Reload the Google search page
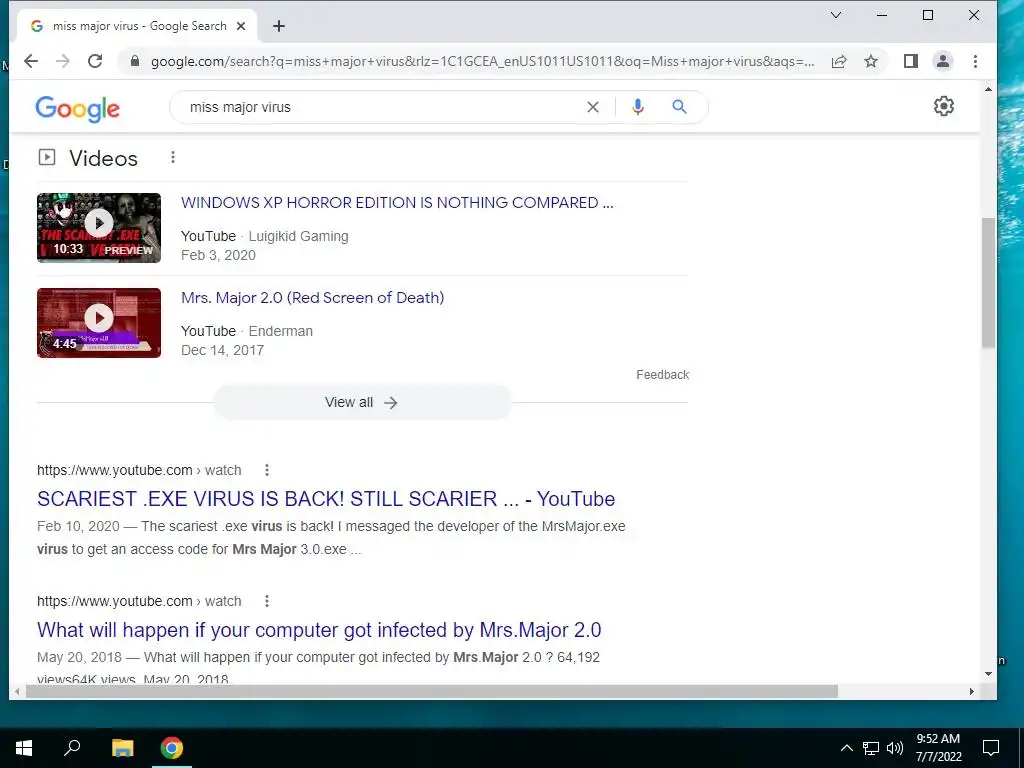Viewport: 1024px width, 768px height. pyautogui.click(x=95, y=61)
